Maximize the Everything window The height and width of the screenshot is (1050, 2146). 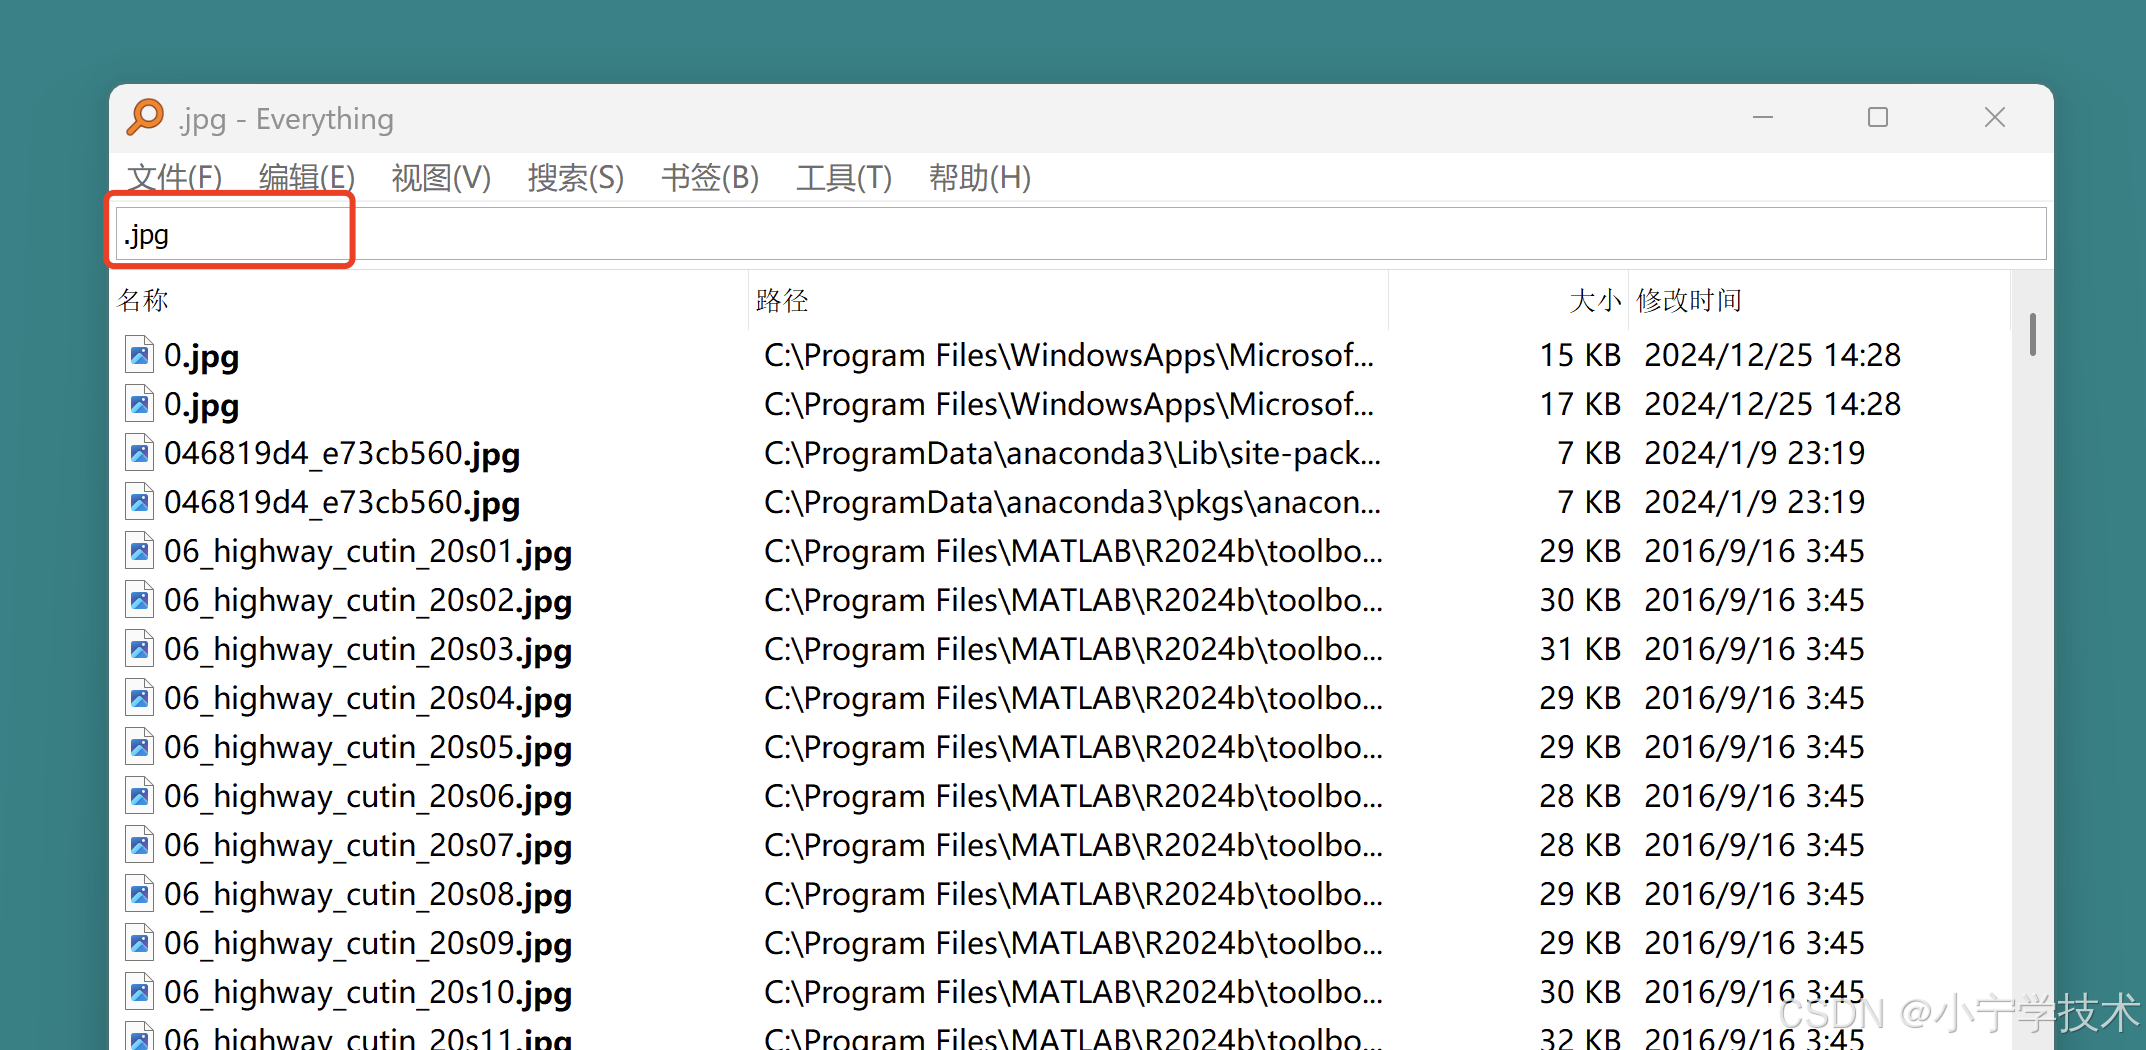1878,118
